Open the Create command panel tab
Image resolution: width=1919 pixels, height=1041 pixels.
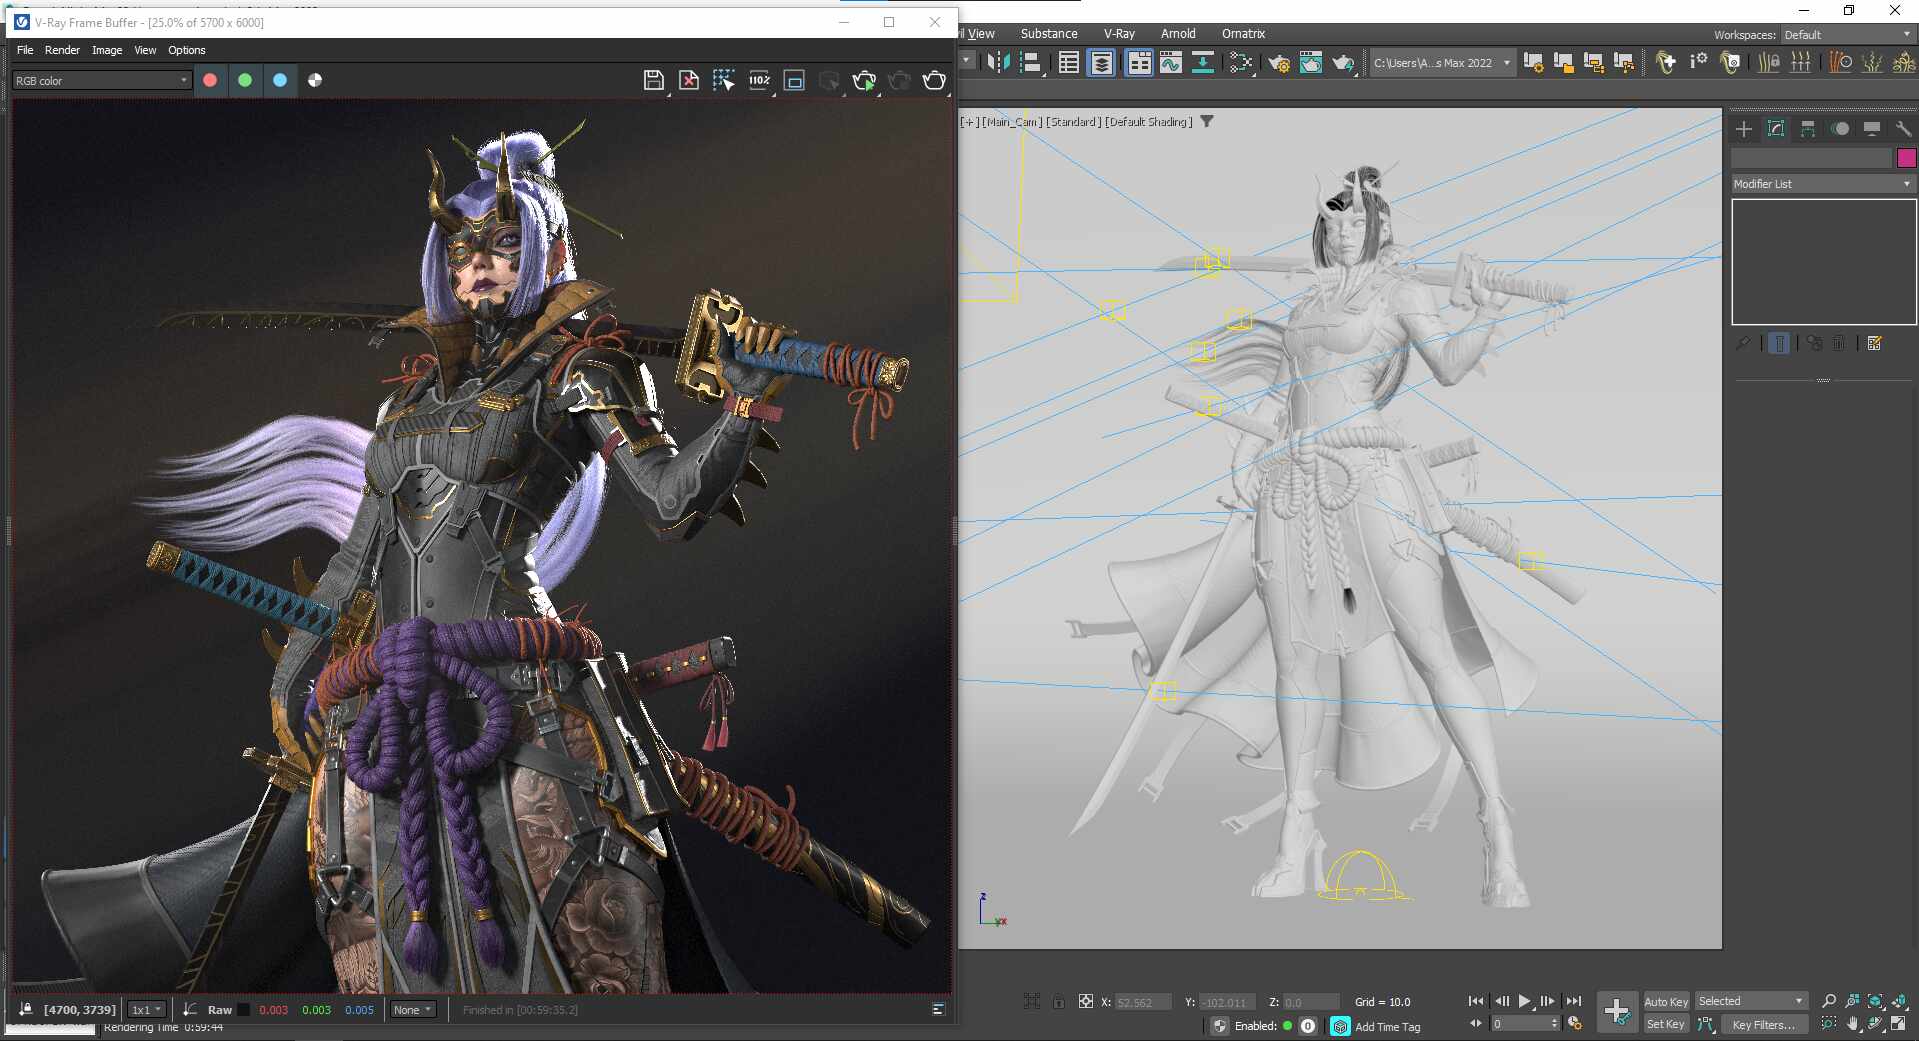[x=1743, y=129]
